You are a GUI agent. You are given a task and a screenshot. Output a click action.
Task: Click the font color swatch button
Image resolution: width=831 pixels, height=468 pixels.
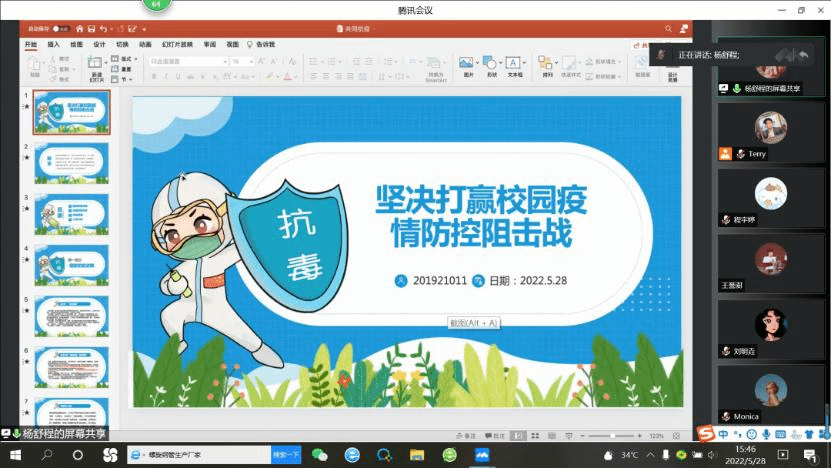[x=287, y=76]
